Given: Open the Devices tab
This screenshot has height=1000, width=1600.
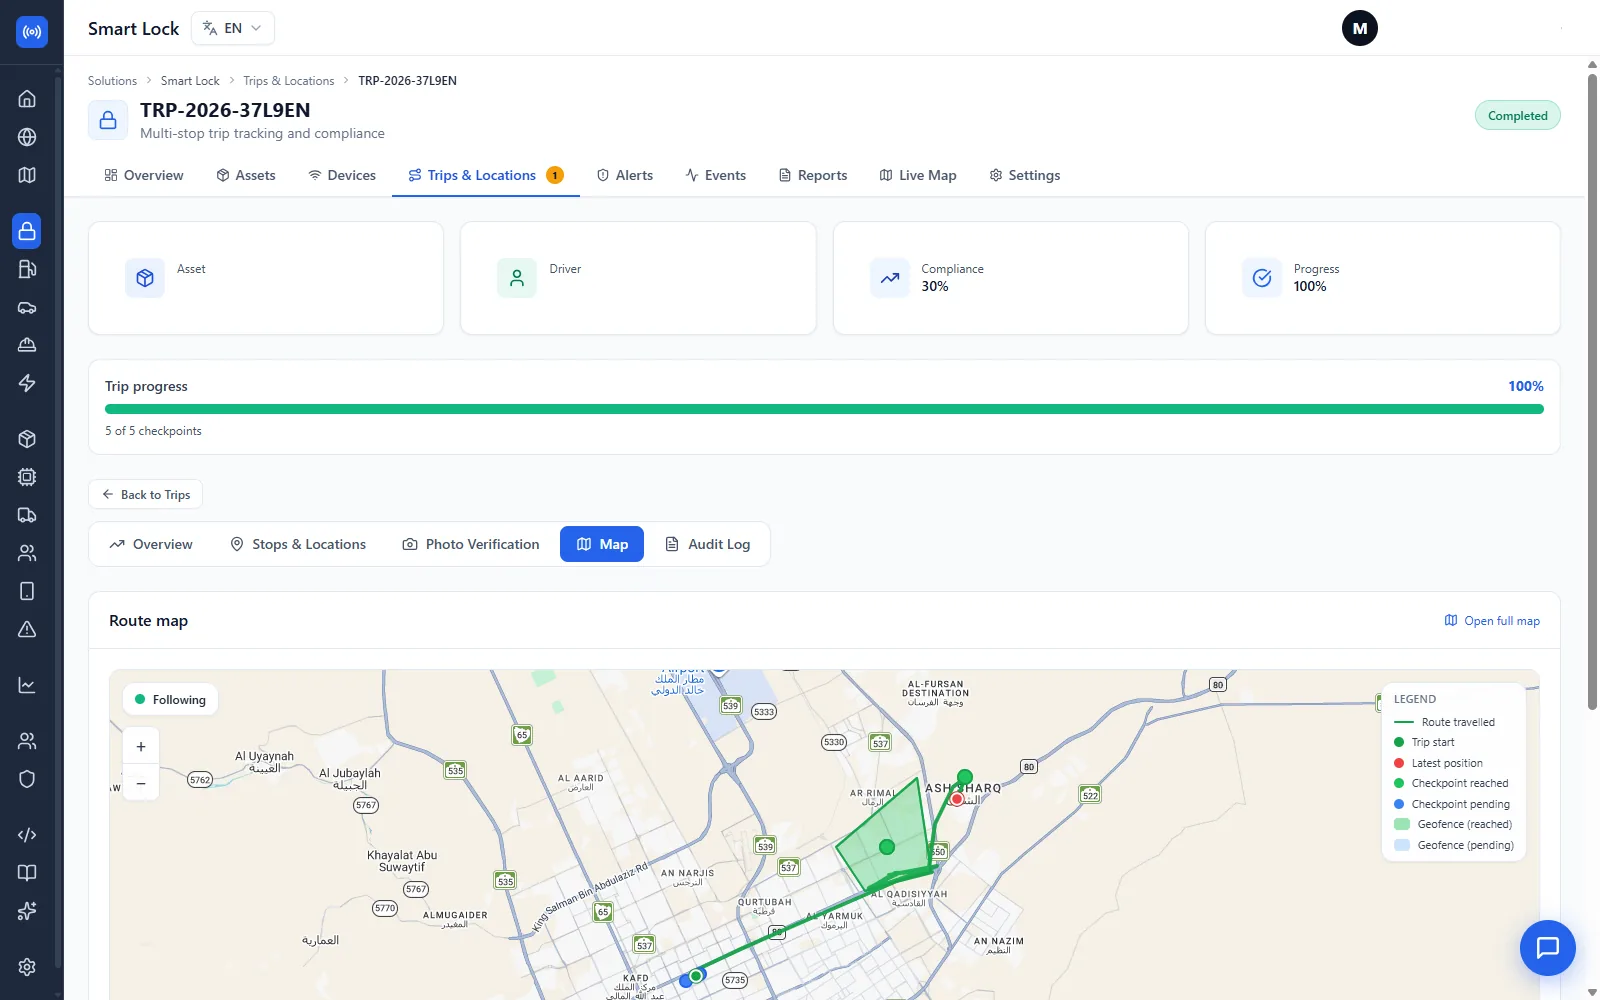Looking at the screenshot, I should (x=342, y=175).
